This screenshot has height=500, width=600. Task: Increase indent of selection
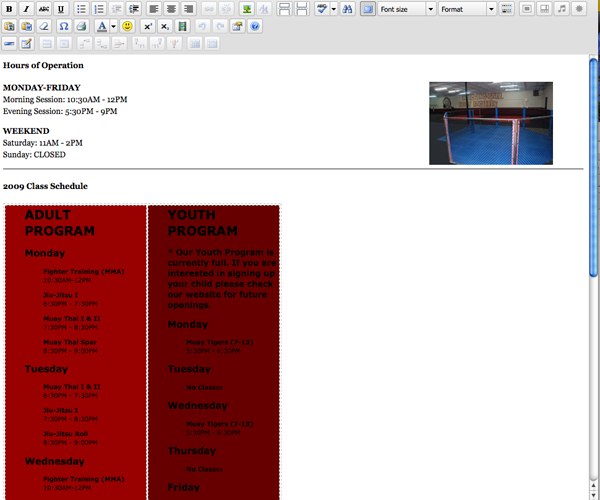(x=134, y=9)
